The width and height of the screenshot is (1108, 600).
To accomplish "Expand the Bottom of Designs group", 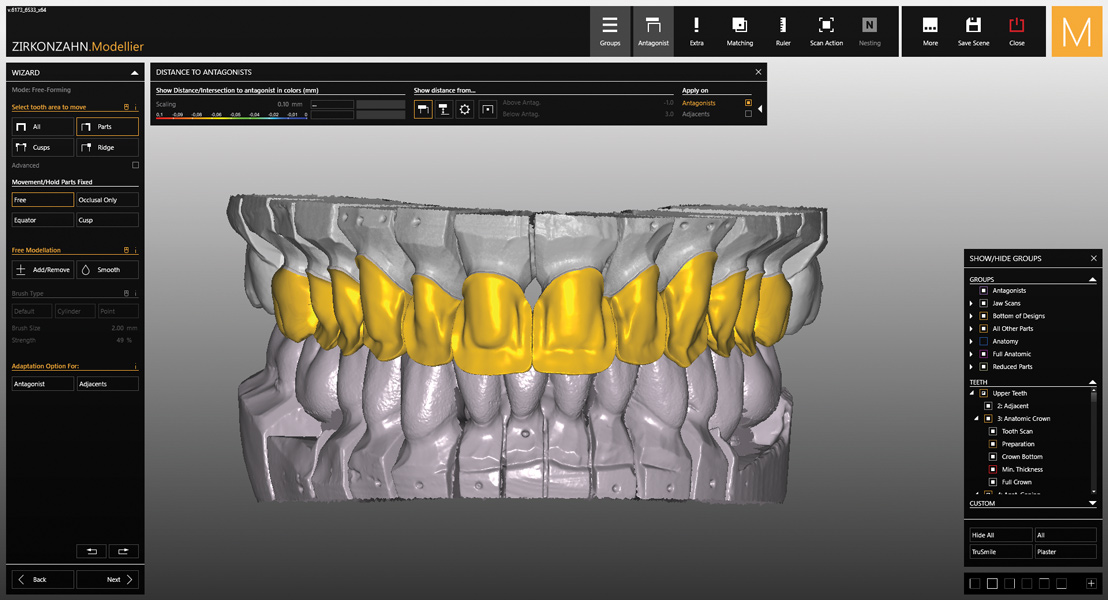I will point(971,316).
